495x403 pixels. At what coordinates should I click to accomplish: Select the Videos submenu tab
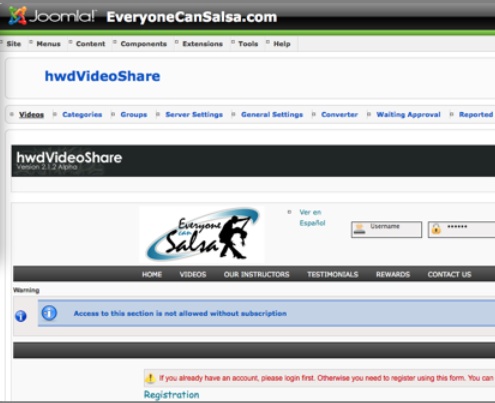point(31,115)
